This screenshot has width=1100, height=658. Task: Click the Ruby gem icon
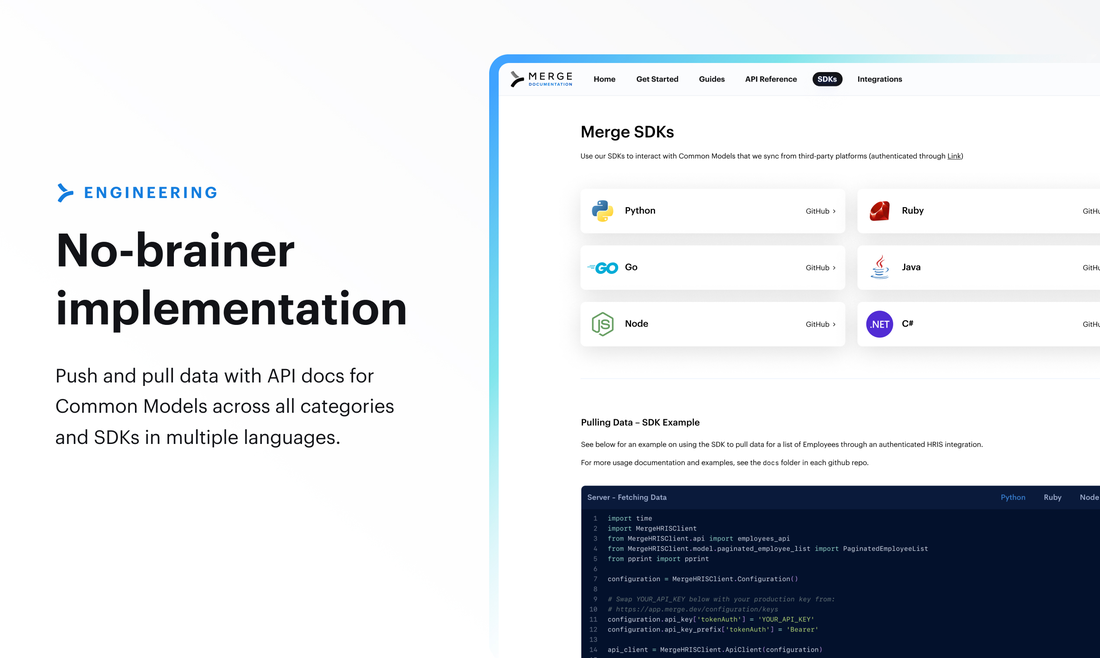(x=880, y=210)
